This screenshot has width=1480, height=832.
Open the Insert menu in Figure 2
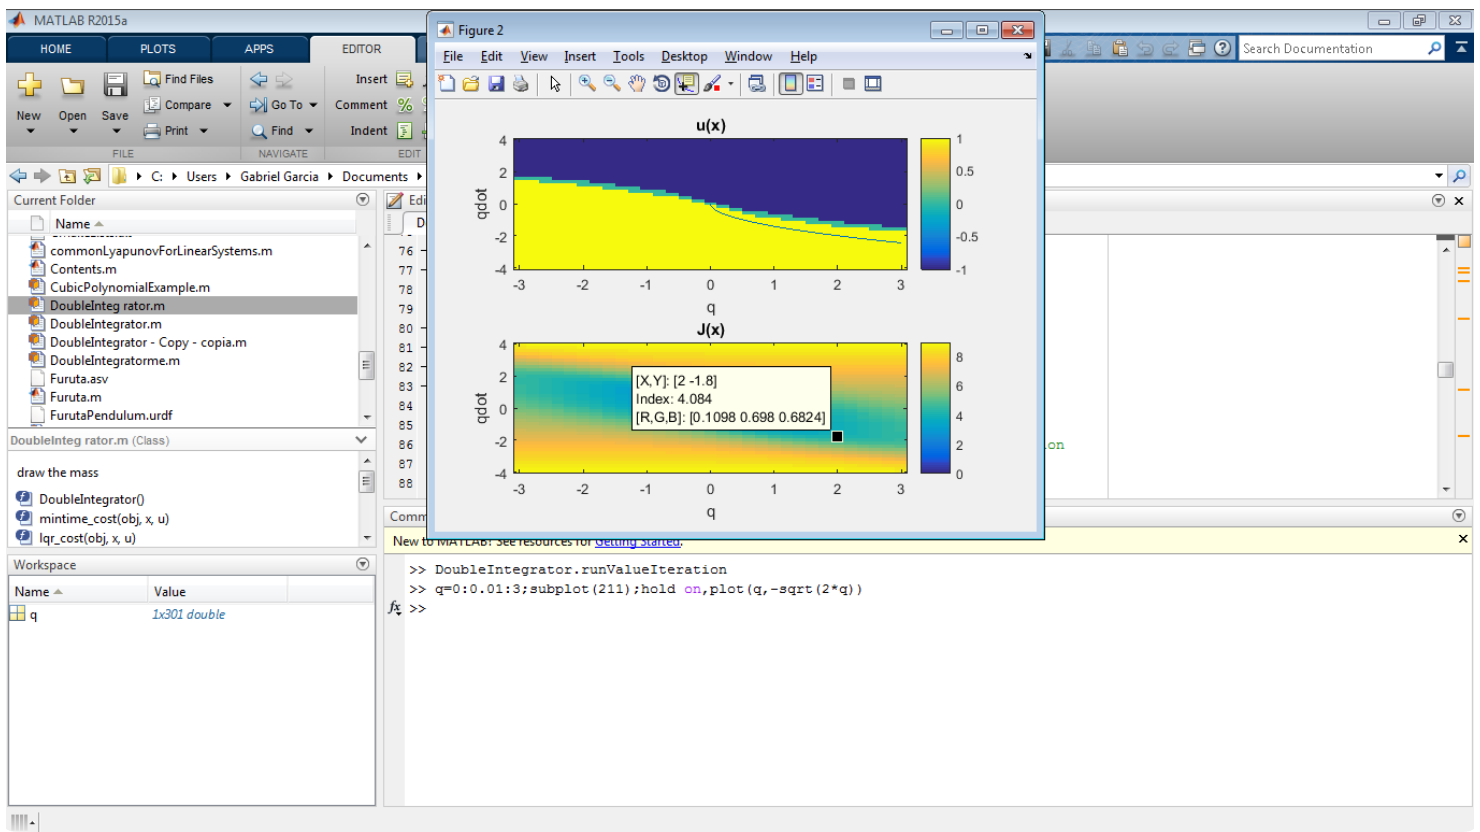pos(580,57)
